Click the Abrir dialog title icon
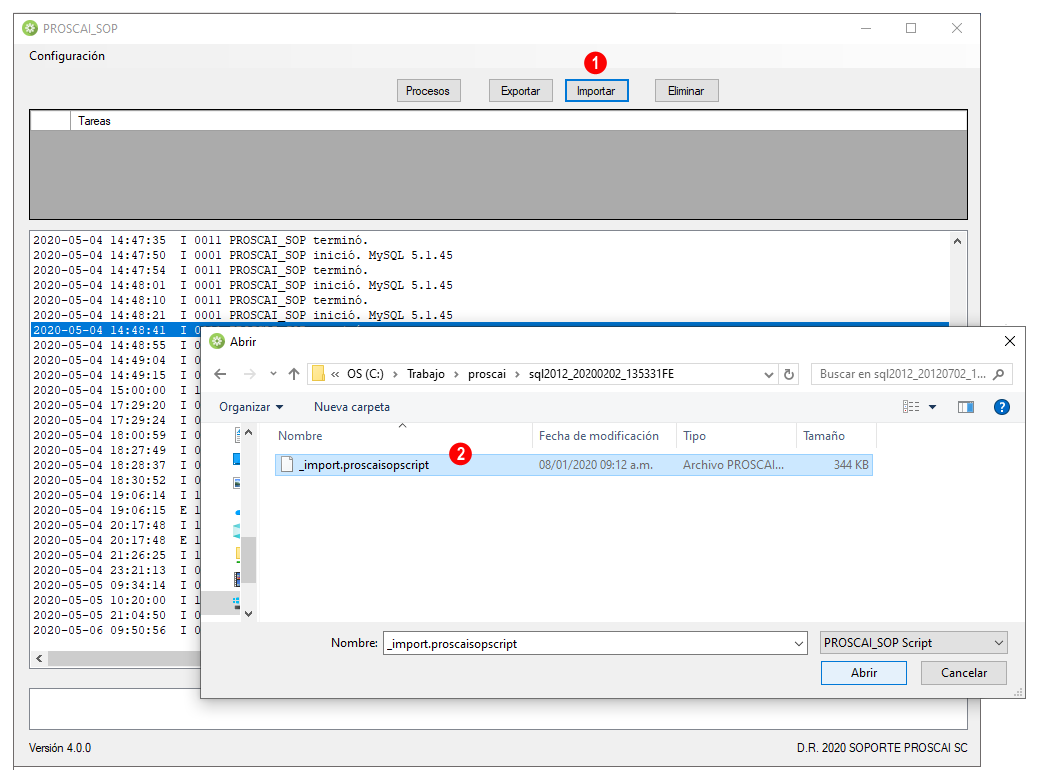The image size is (1038, 782). point(217,342)
